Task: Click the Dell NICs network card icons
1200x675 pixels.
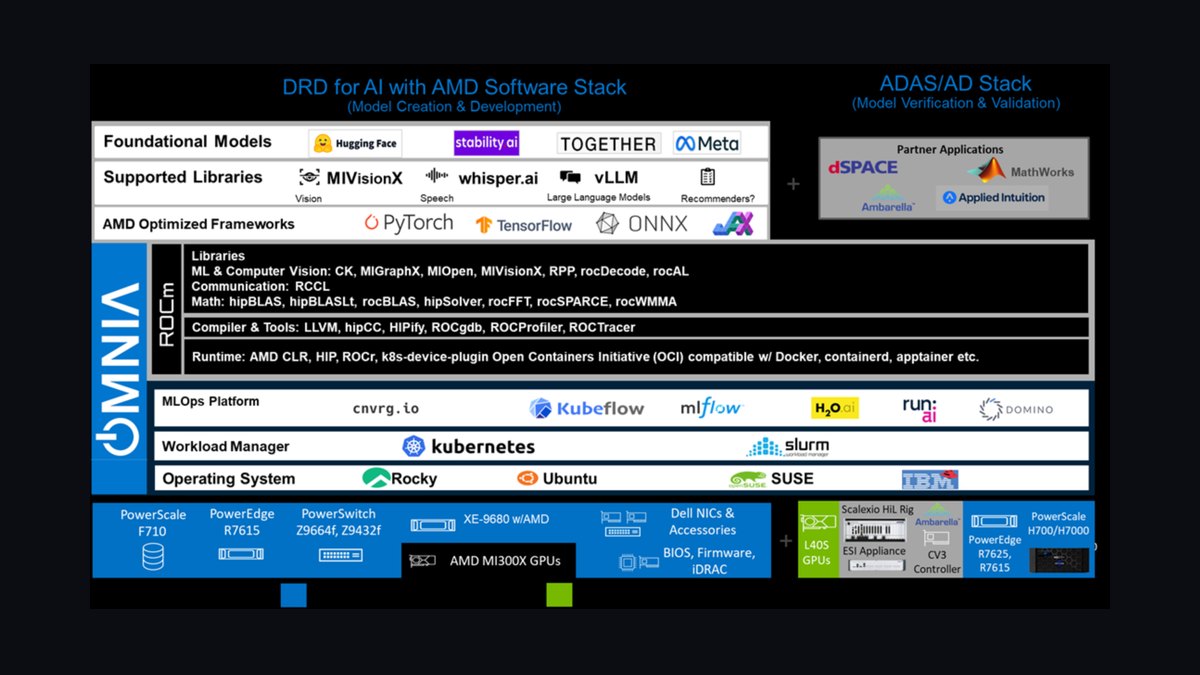Action: [626, 524]
